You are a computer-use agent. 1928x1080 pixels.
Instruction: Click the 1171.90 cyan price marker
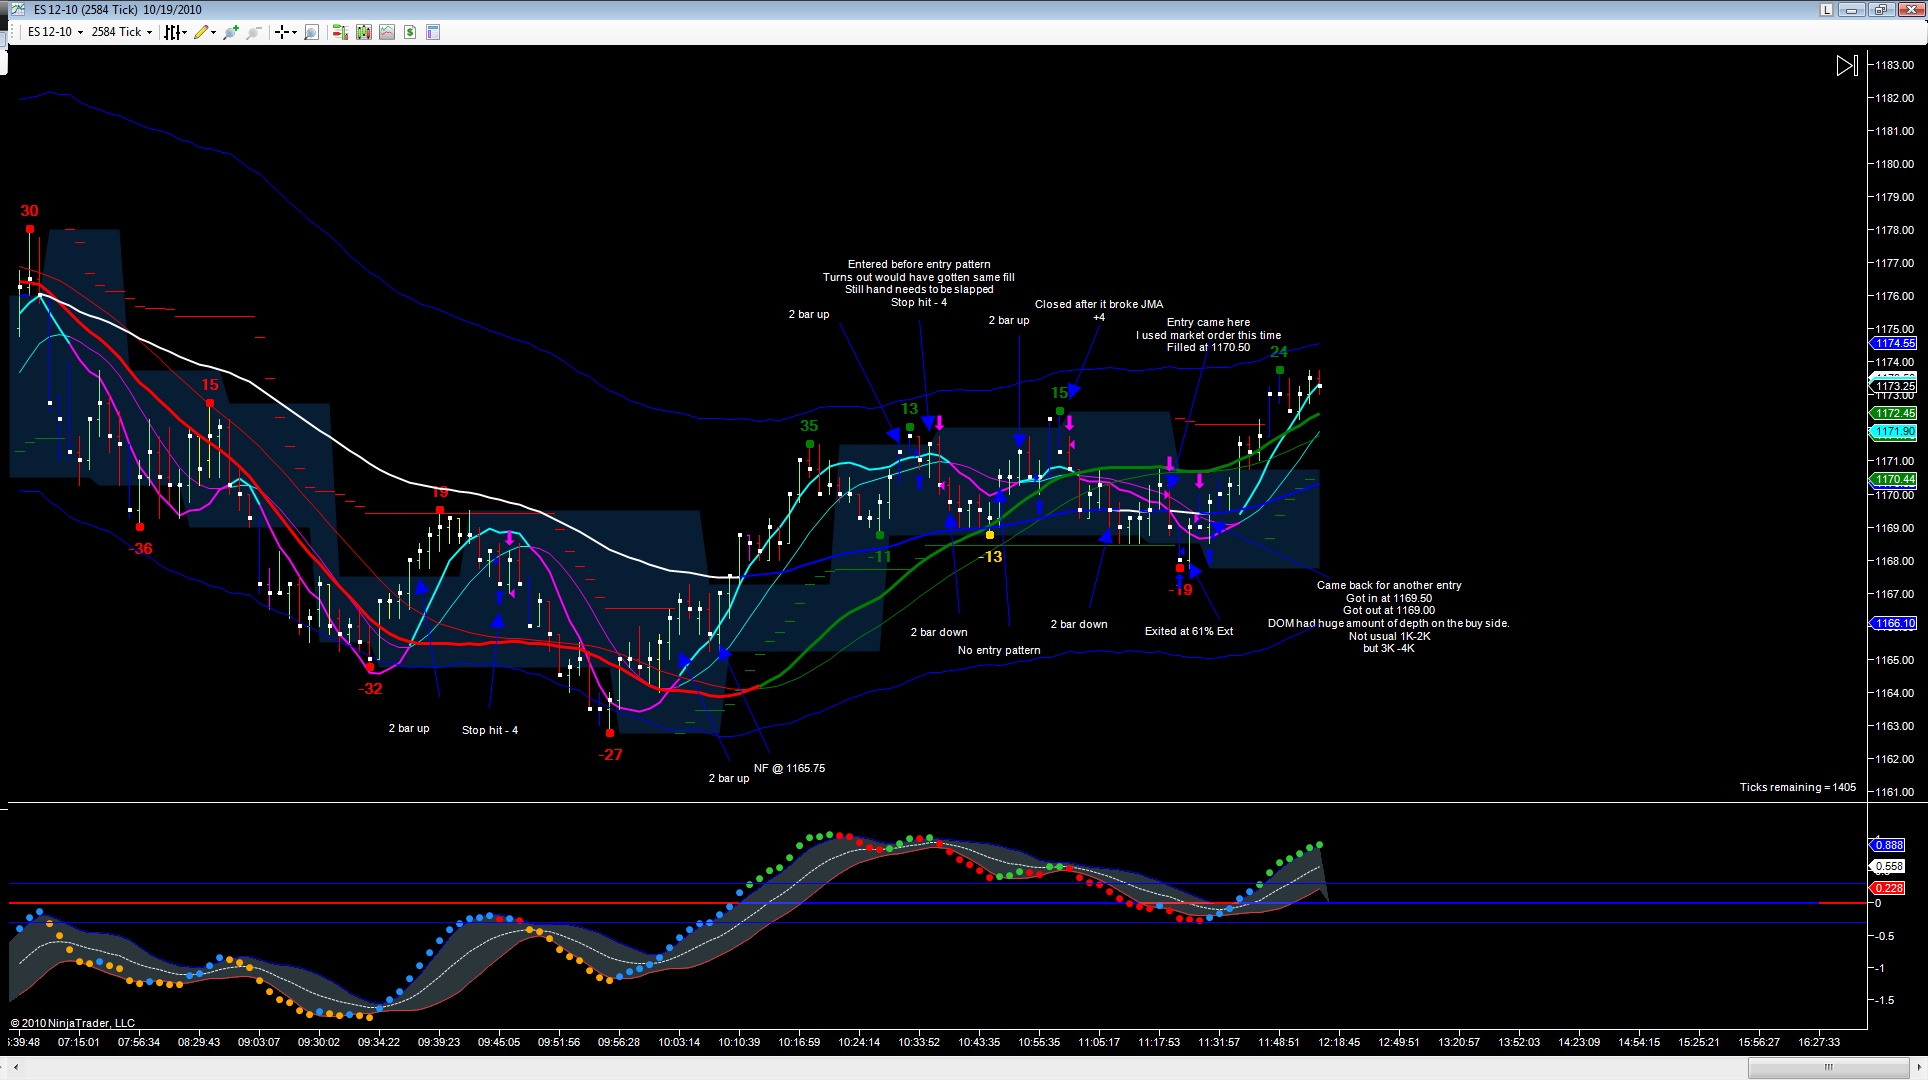[x=1894, y=432]
